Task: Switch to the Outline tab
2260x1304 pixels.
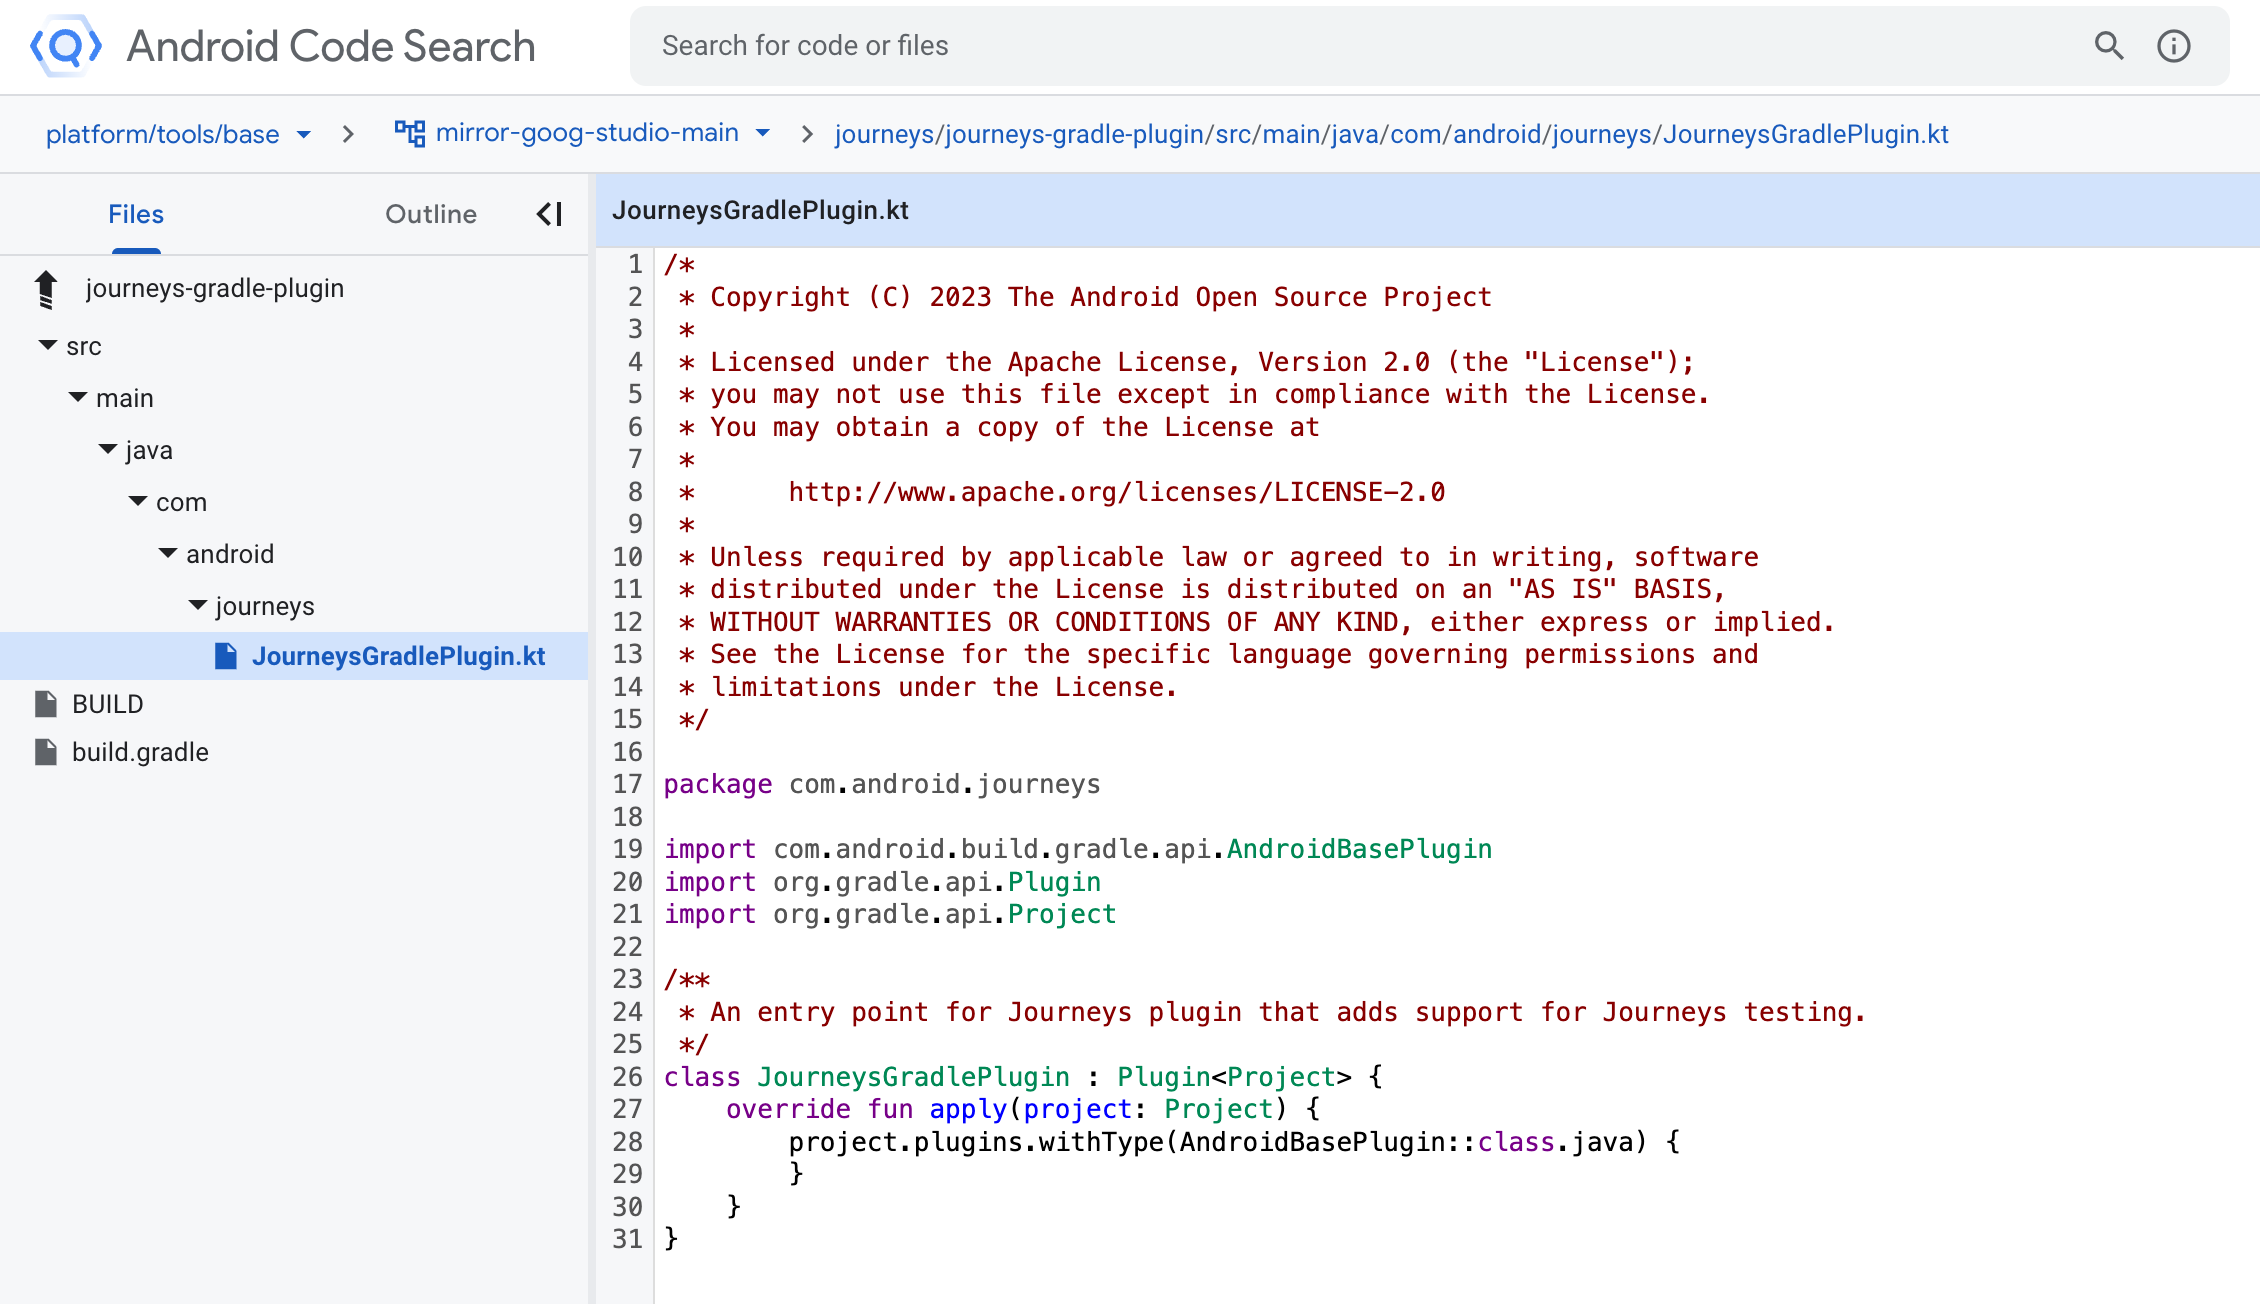Action: tap(431, 214)
